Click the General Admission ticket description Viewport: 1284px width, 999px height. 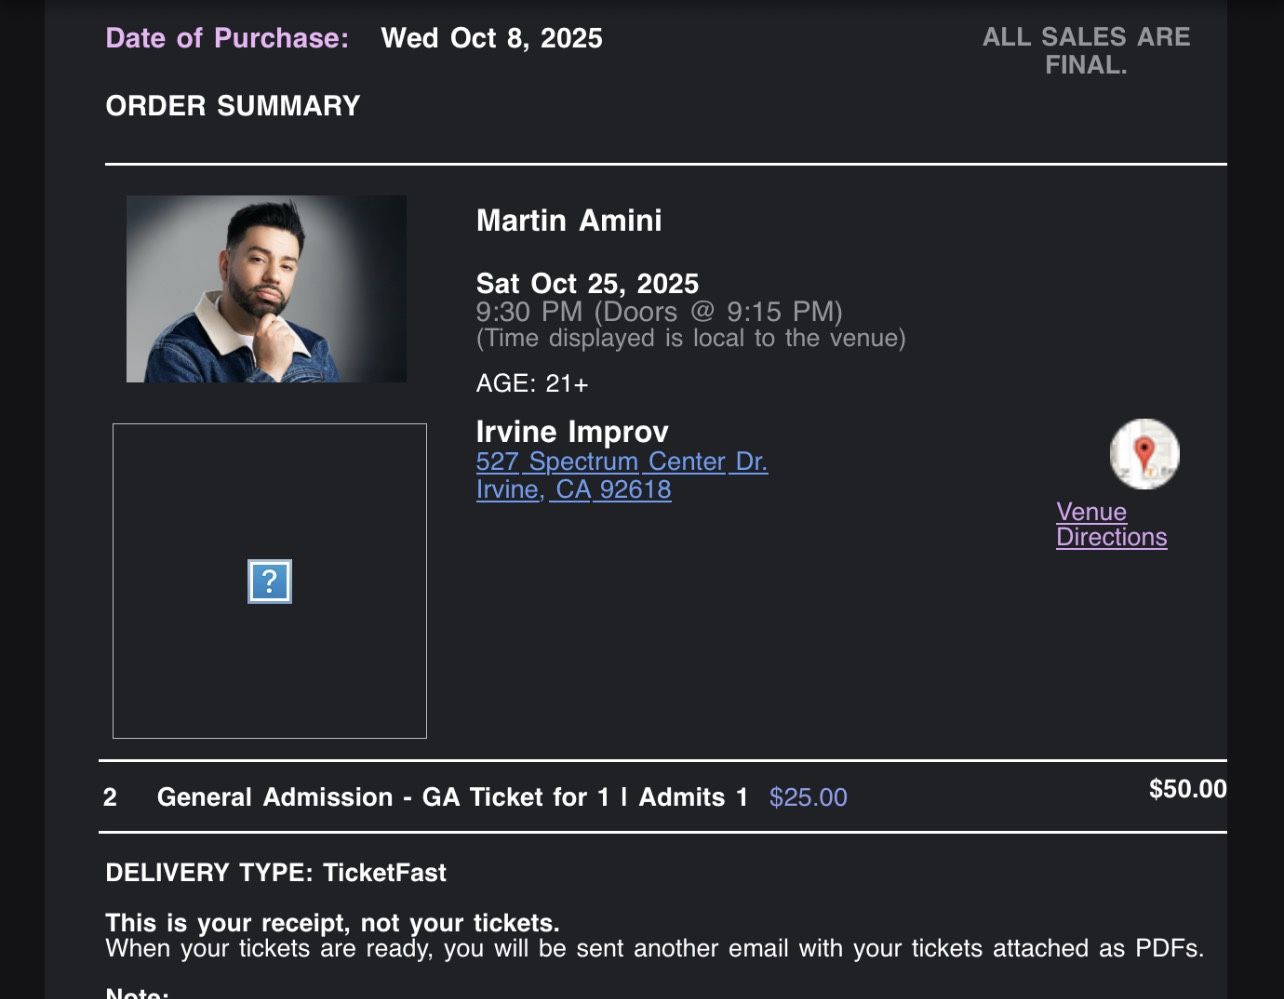(x=452, y=797)
